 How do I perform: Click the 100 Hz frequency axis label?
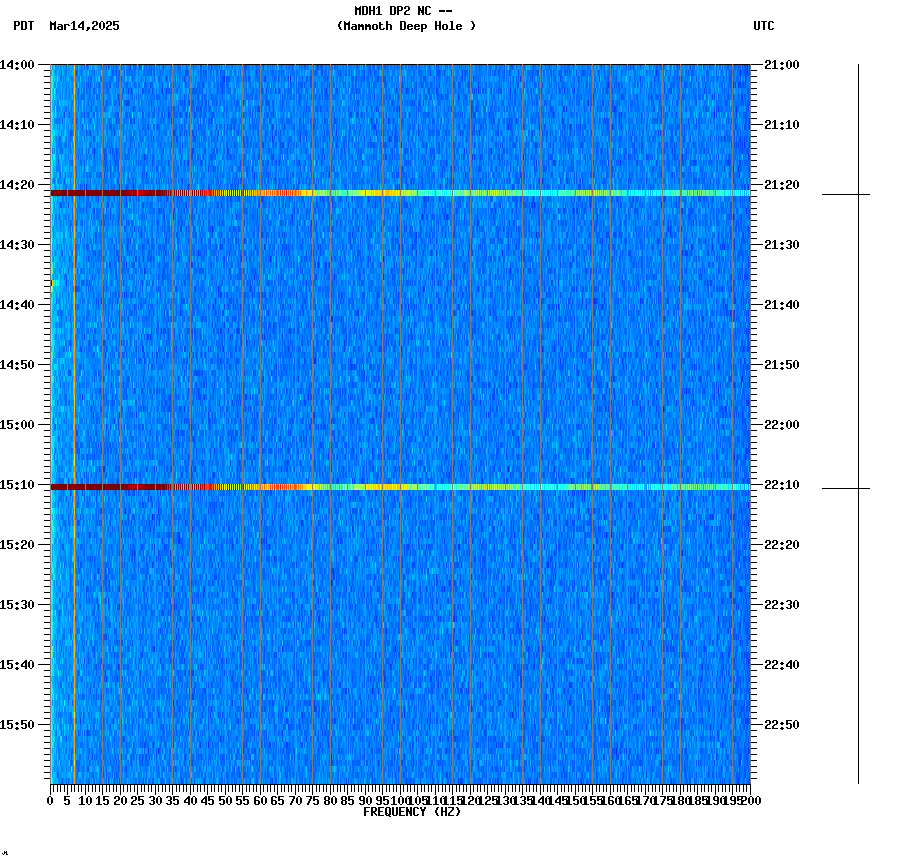pyautogui.click(x=398, y=799)
